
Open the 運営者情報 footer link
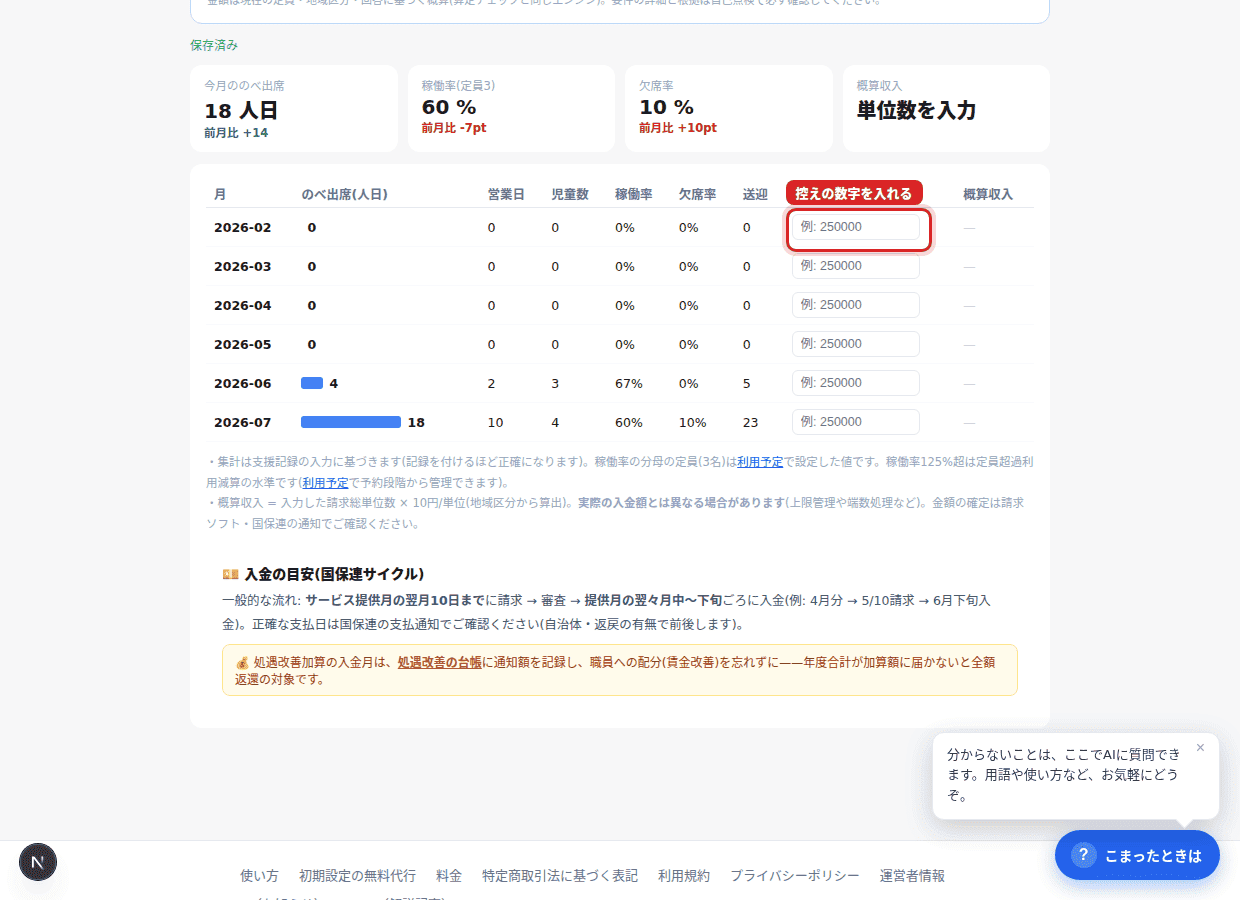[912, 876]
